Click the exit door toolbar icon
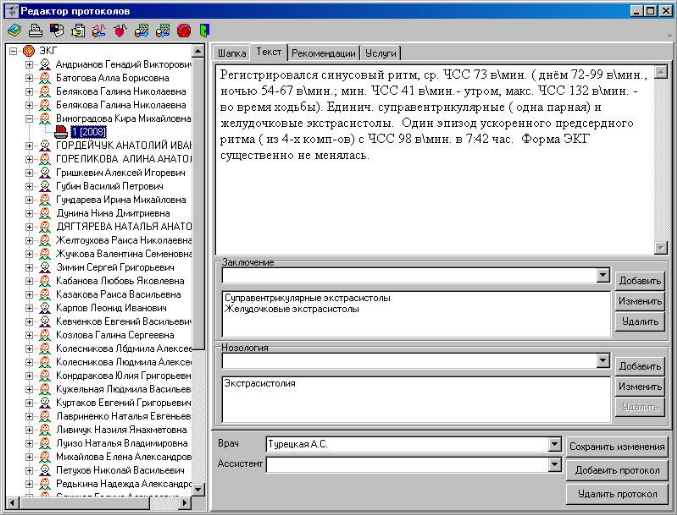Screen dimensions: 677x515 coord(204,30)
